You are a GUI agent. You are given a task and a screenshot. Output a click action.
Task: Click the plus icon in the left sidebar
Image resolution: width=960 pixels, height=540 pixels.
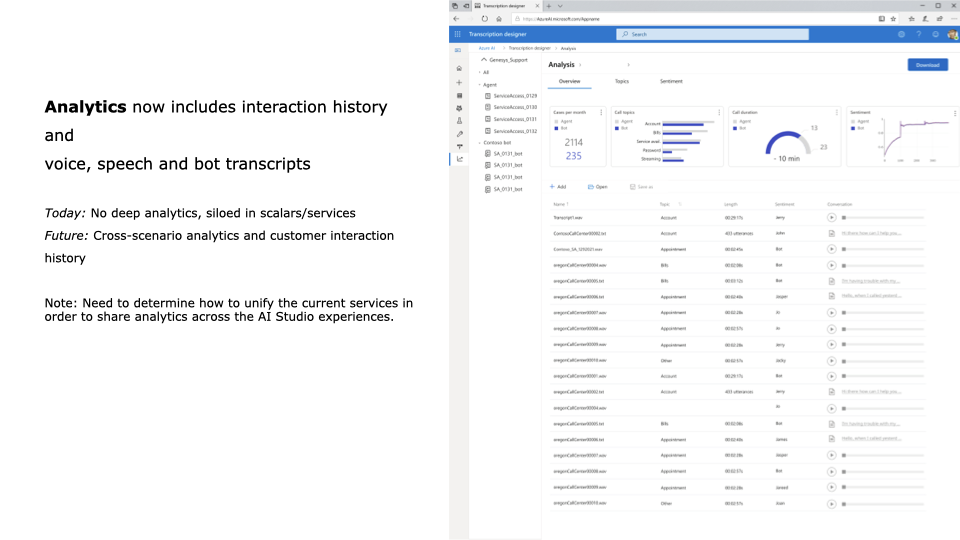pyautogui.click(x=459, y=82)
